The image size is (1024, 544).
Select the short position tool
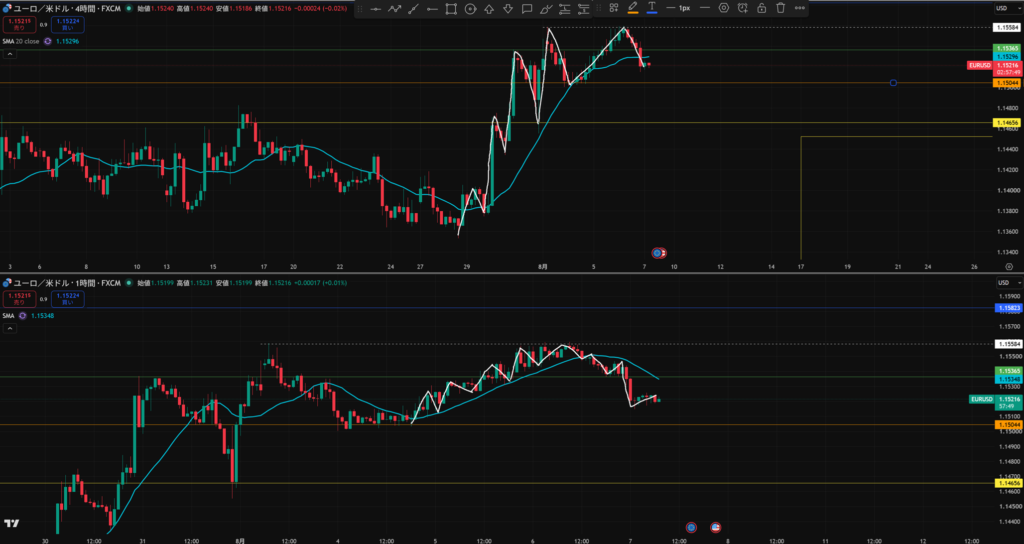coord(584,8)
